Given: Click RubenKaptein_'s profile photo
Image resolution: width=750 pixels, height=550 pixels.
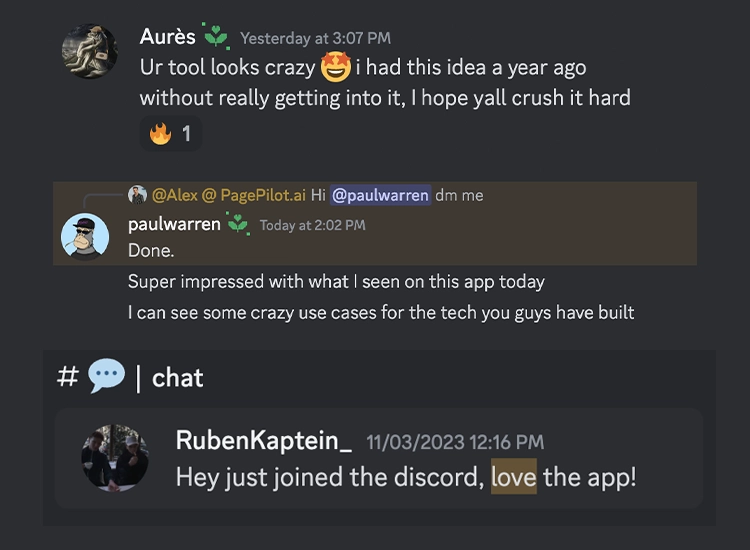Looking at the screenshot, I should tap(115, 458).
